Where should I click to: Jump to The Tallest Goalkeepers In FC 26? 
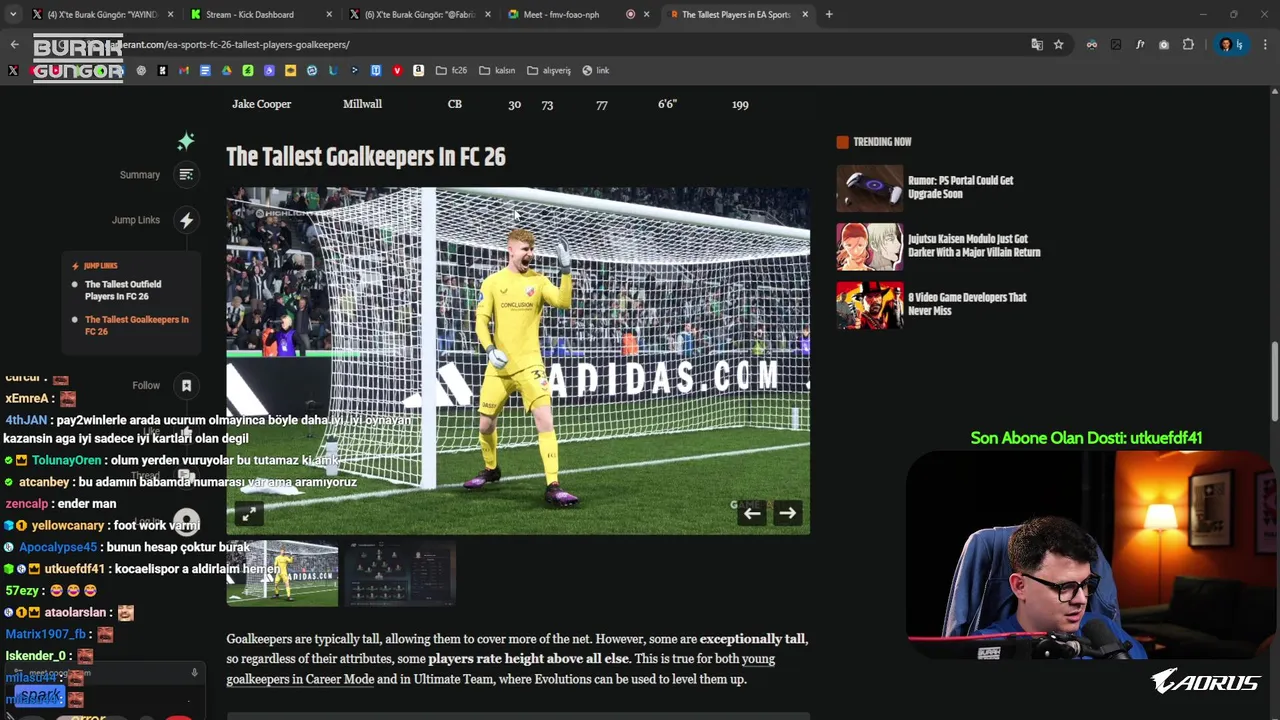[x=136, y=325]
